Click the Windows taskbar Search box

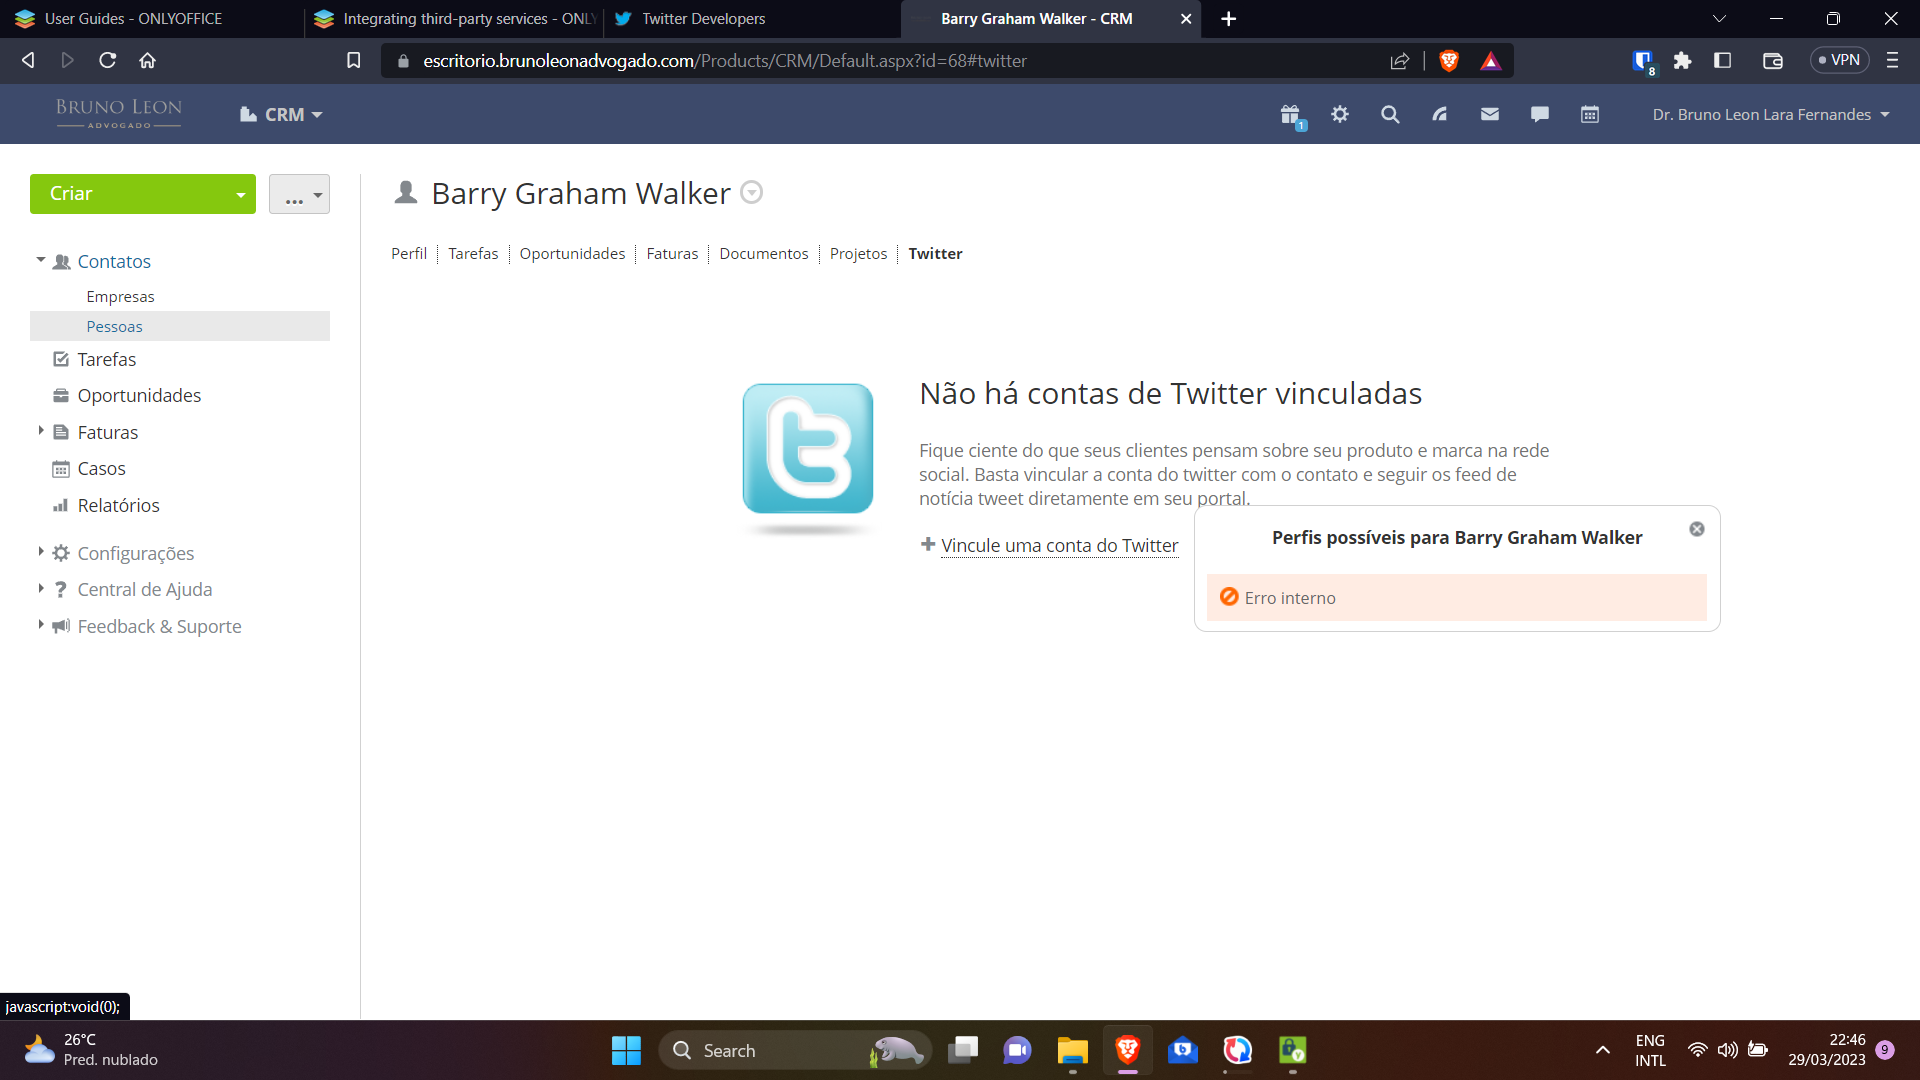[795, 1051]
